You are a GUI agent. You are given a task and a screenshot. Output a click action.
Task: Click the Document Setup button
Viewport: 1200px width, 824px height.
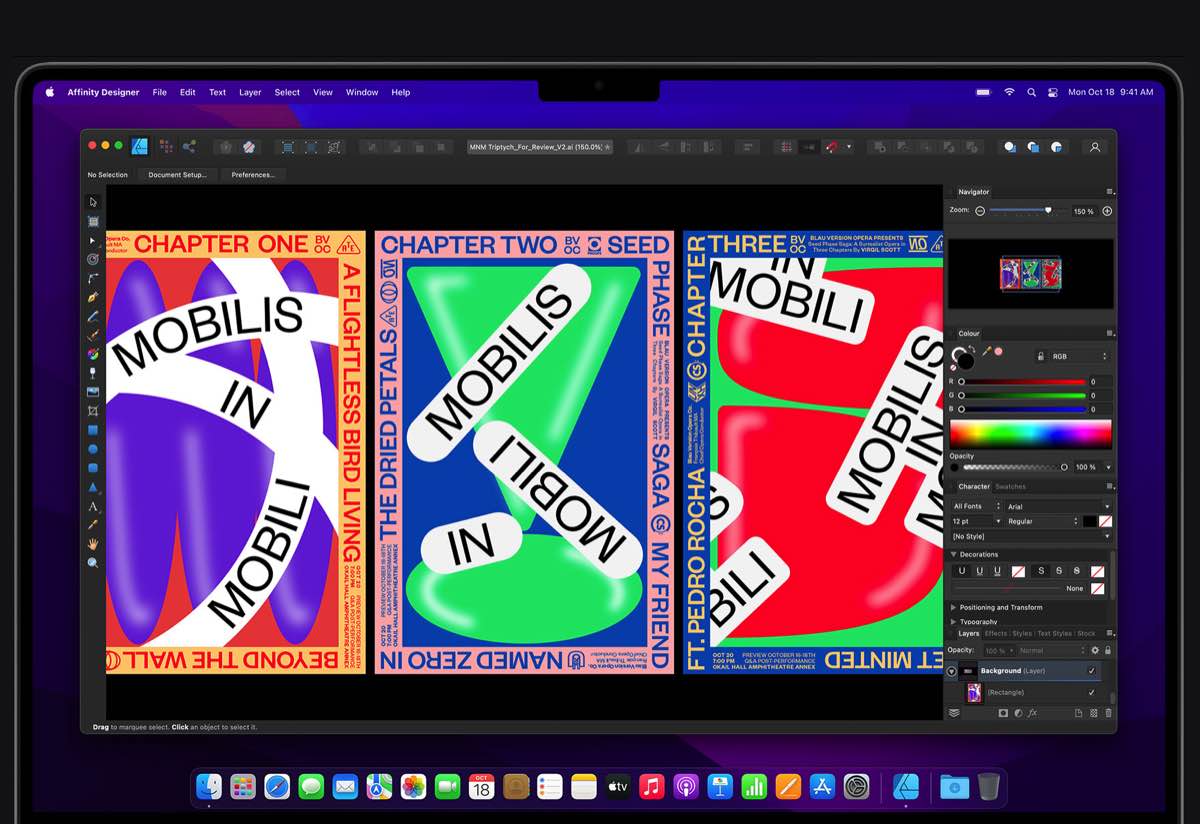point(177,174)
